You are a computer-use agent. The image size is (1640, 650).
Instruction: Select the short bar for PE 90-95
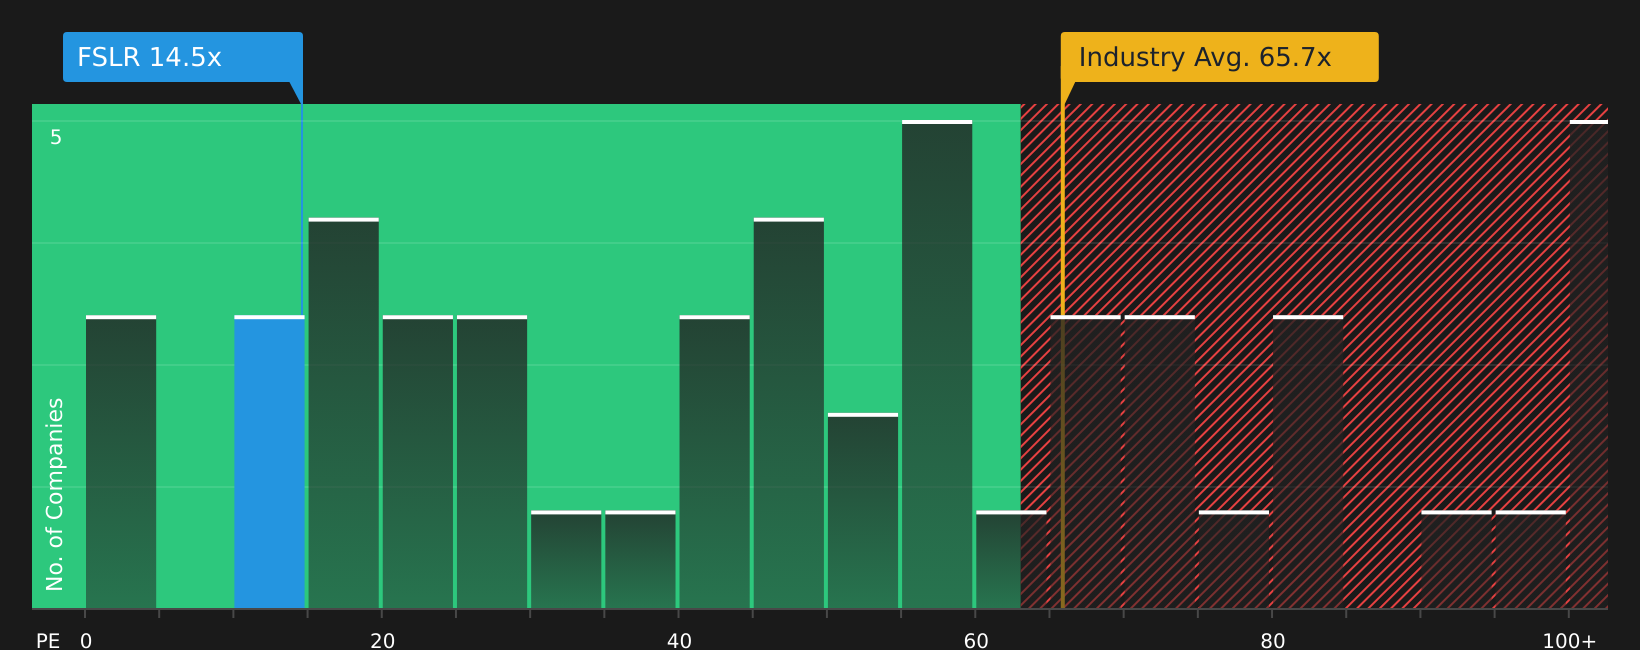coord(1457,560)
